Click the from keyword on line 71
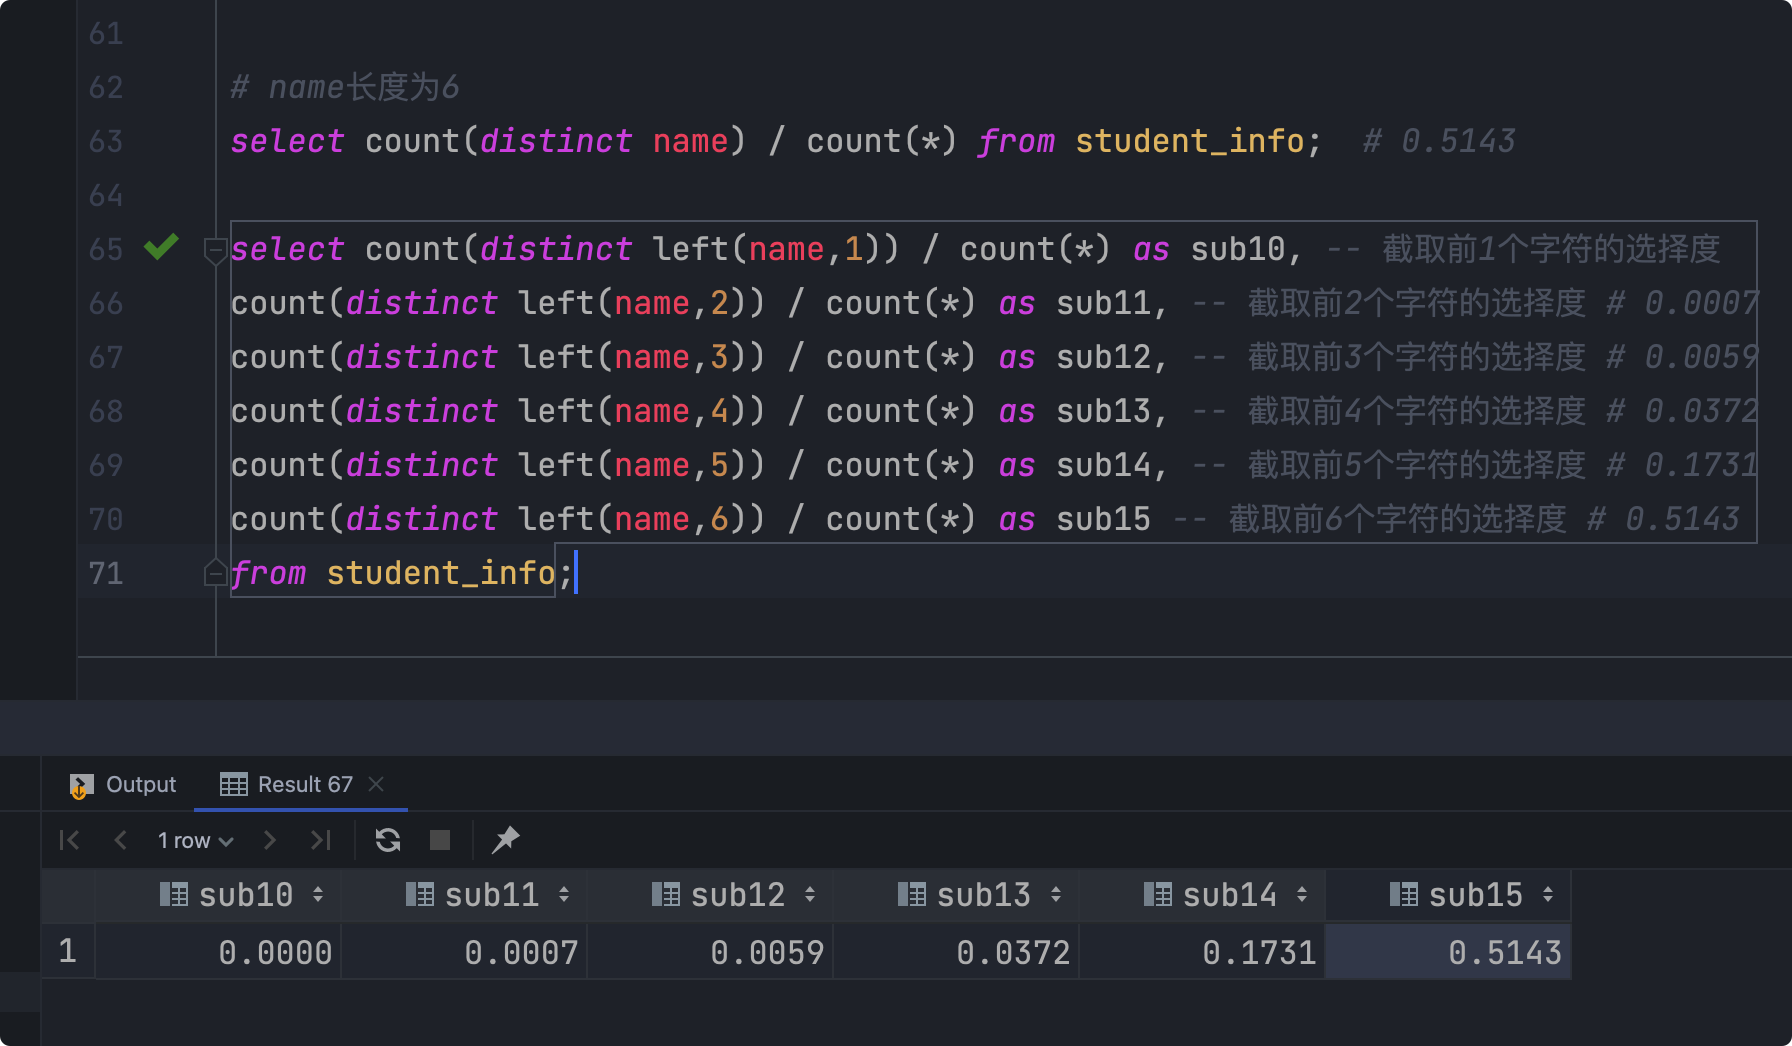 [x=269, y=573]
